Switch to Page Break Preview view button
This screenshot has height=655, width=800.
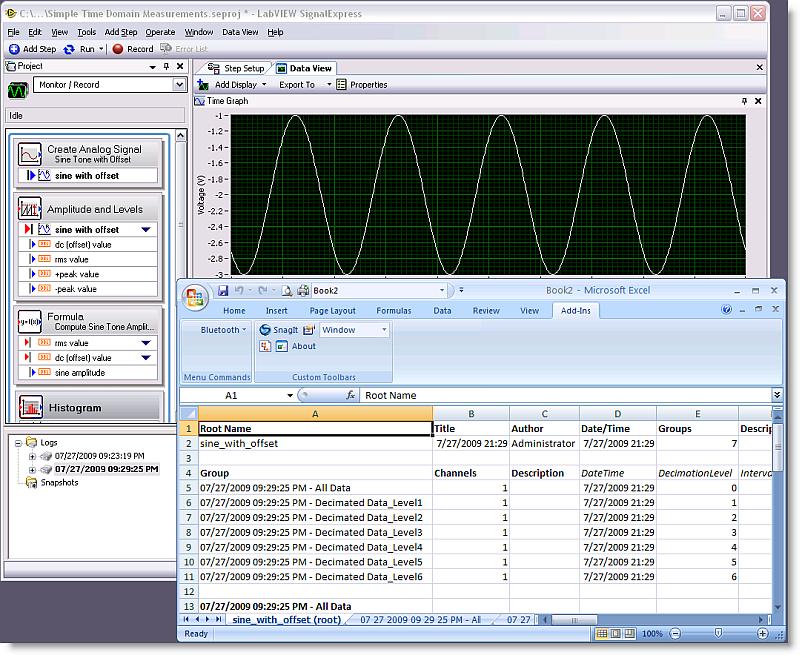point(630,634)
